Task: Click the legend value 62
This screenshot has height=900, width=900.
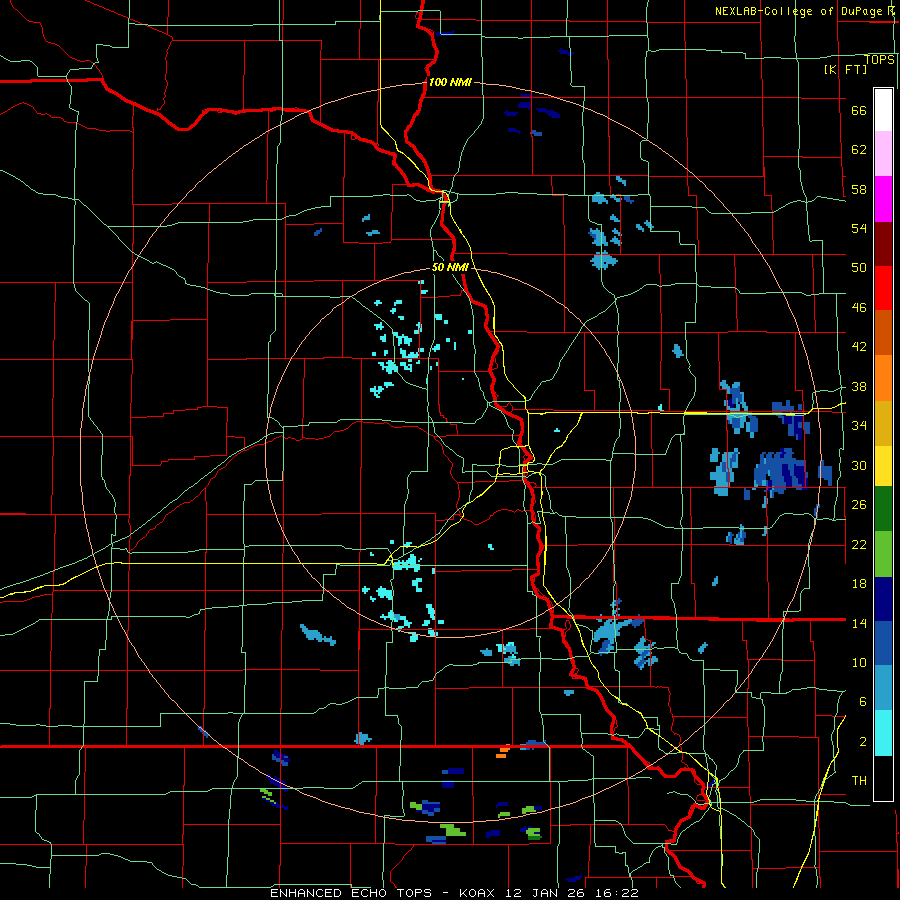Action: click(859, 149)
